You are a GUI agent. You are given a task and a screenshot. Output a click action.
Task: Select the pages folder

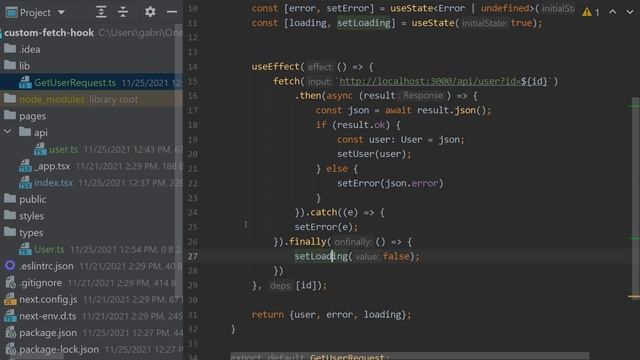tap(32, 116)
